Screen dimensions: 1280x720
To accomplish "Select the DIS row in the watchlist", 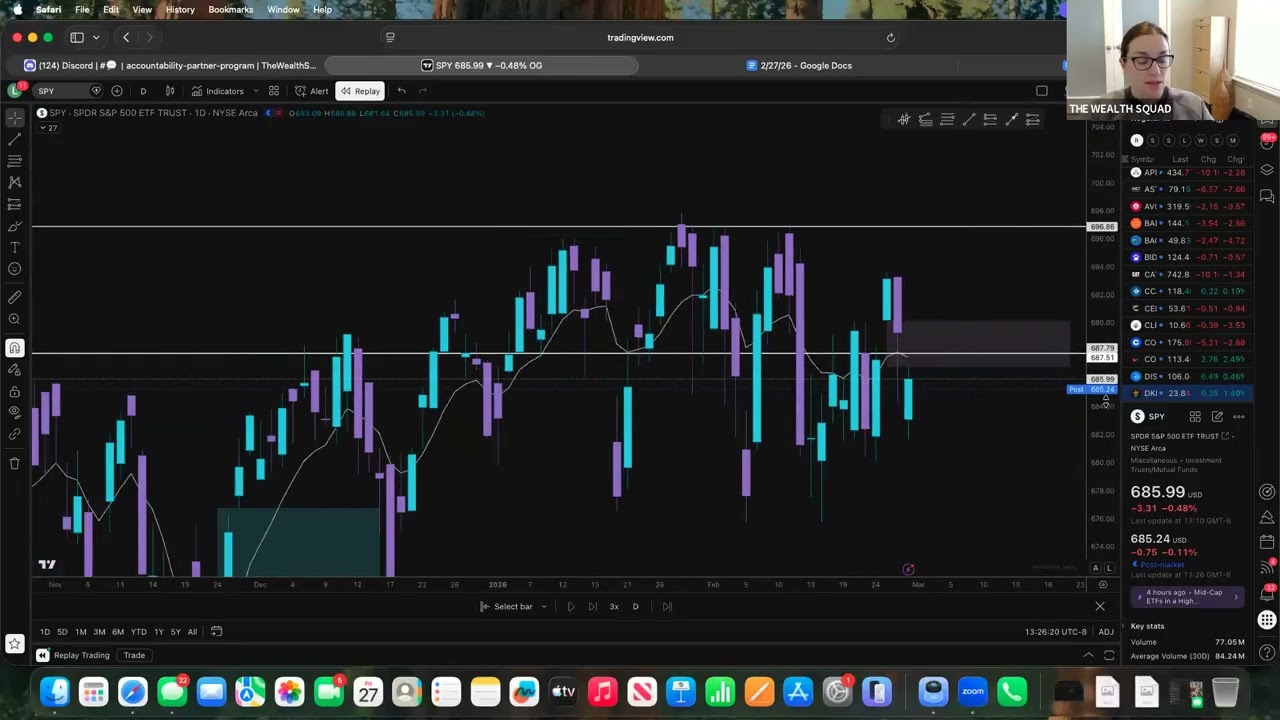I will point(1188,376).
